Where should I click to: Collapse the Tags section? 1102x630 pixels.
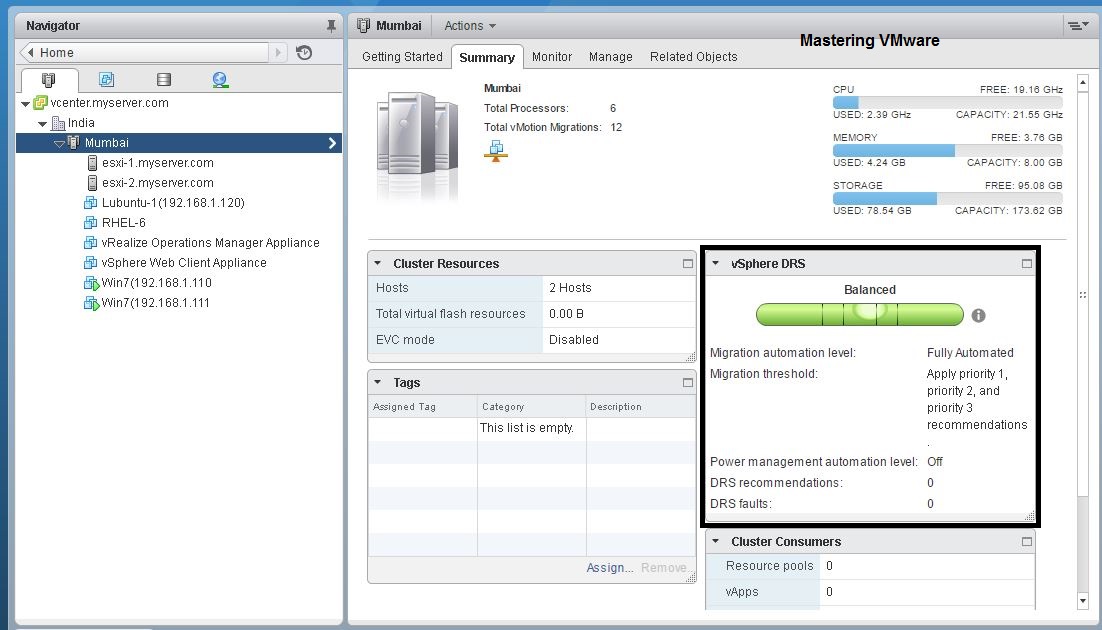[377, 382]
